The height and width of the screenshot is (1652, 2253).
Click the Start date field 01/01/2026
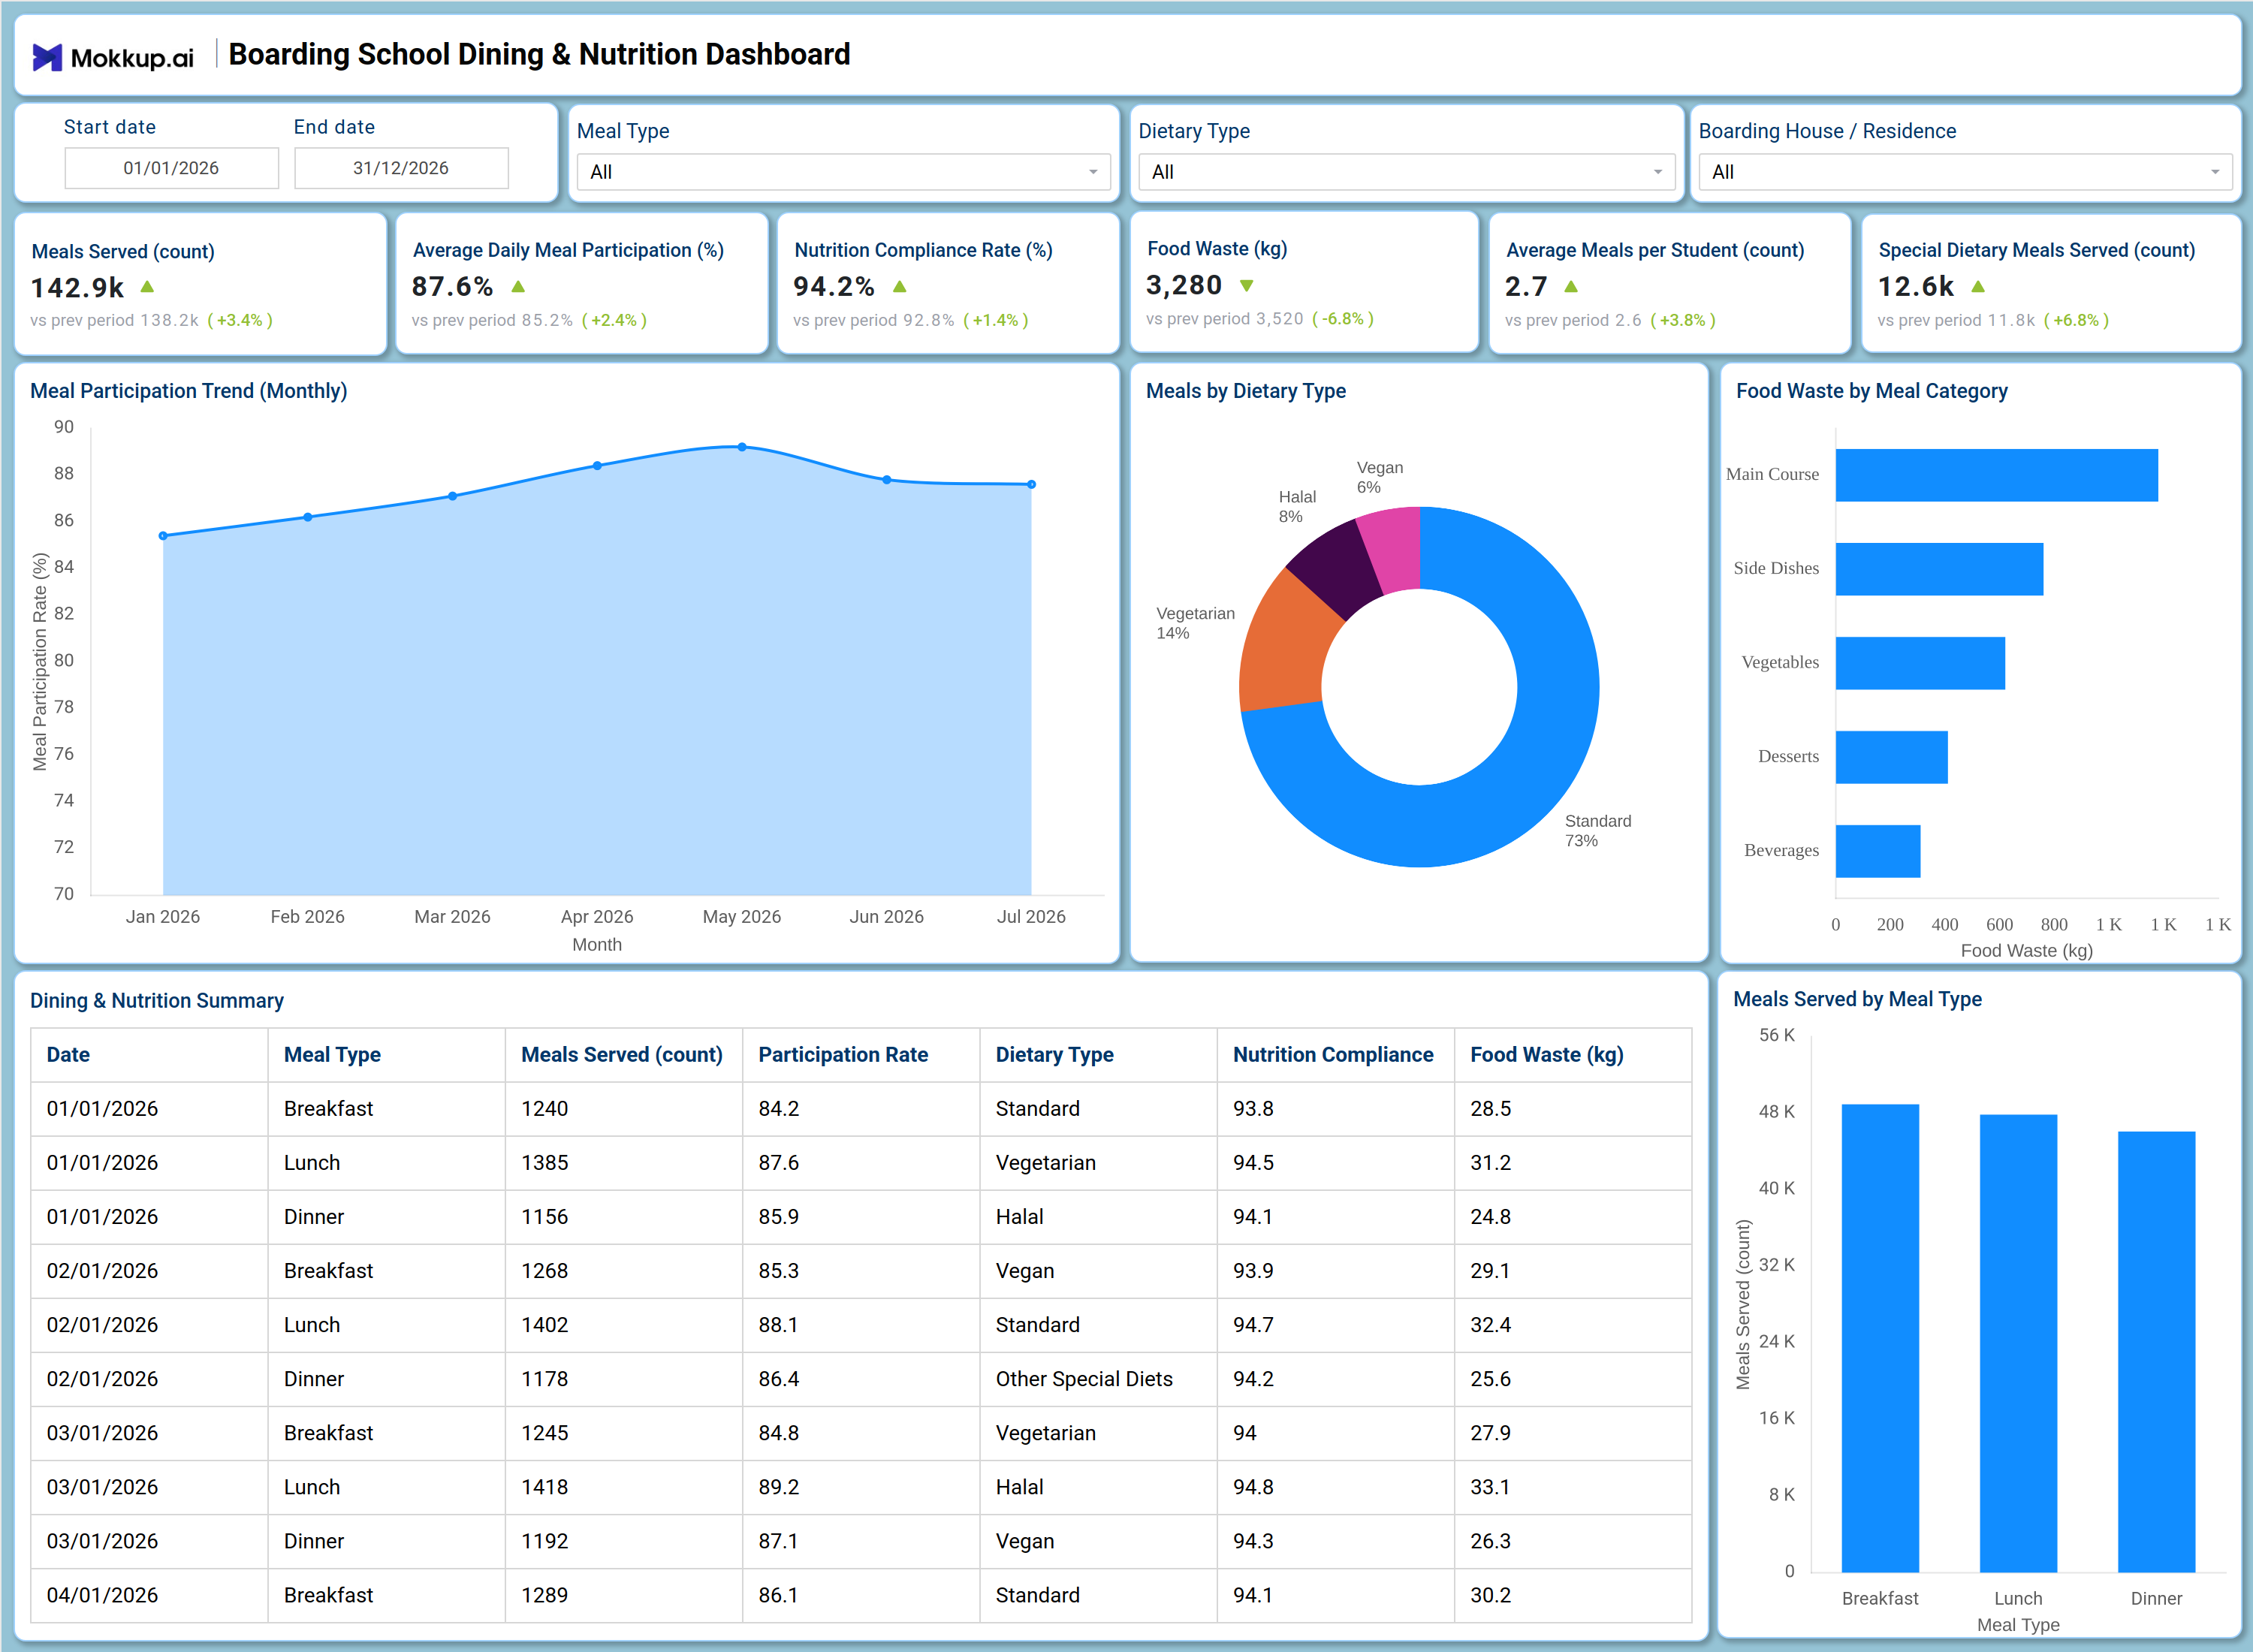tap(171, 168)
